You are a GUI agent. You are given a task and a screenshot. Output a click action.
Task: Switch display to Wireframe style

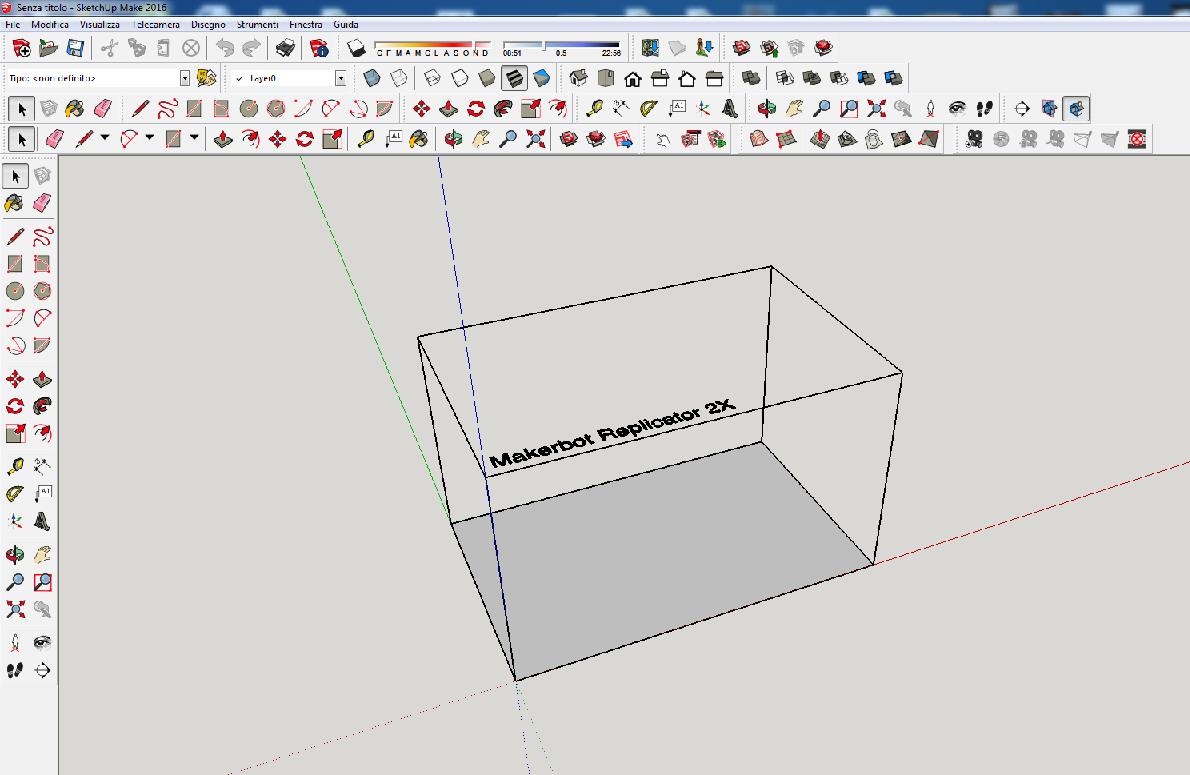point(432,75)
